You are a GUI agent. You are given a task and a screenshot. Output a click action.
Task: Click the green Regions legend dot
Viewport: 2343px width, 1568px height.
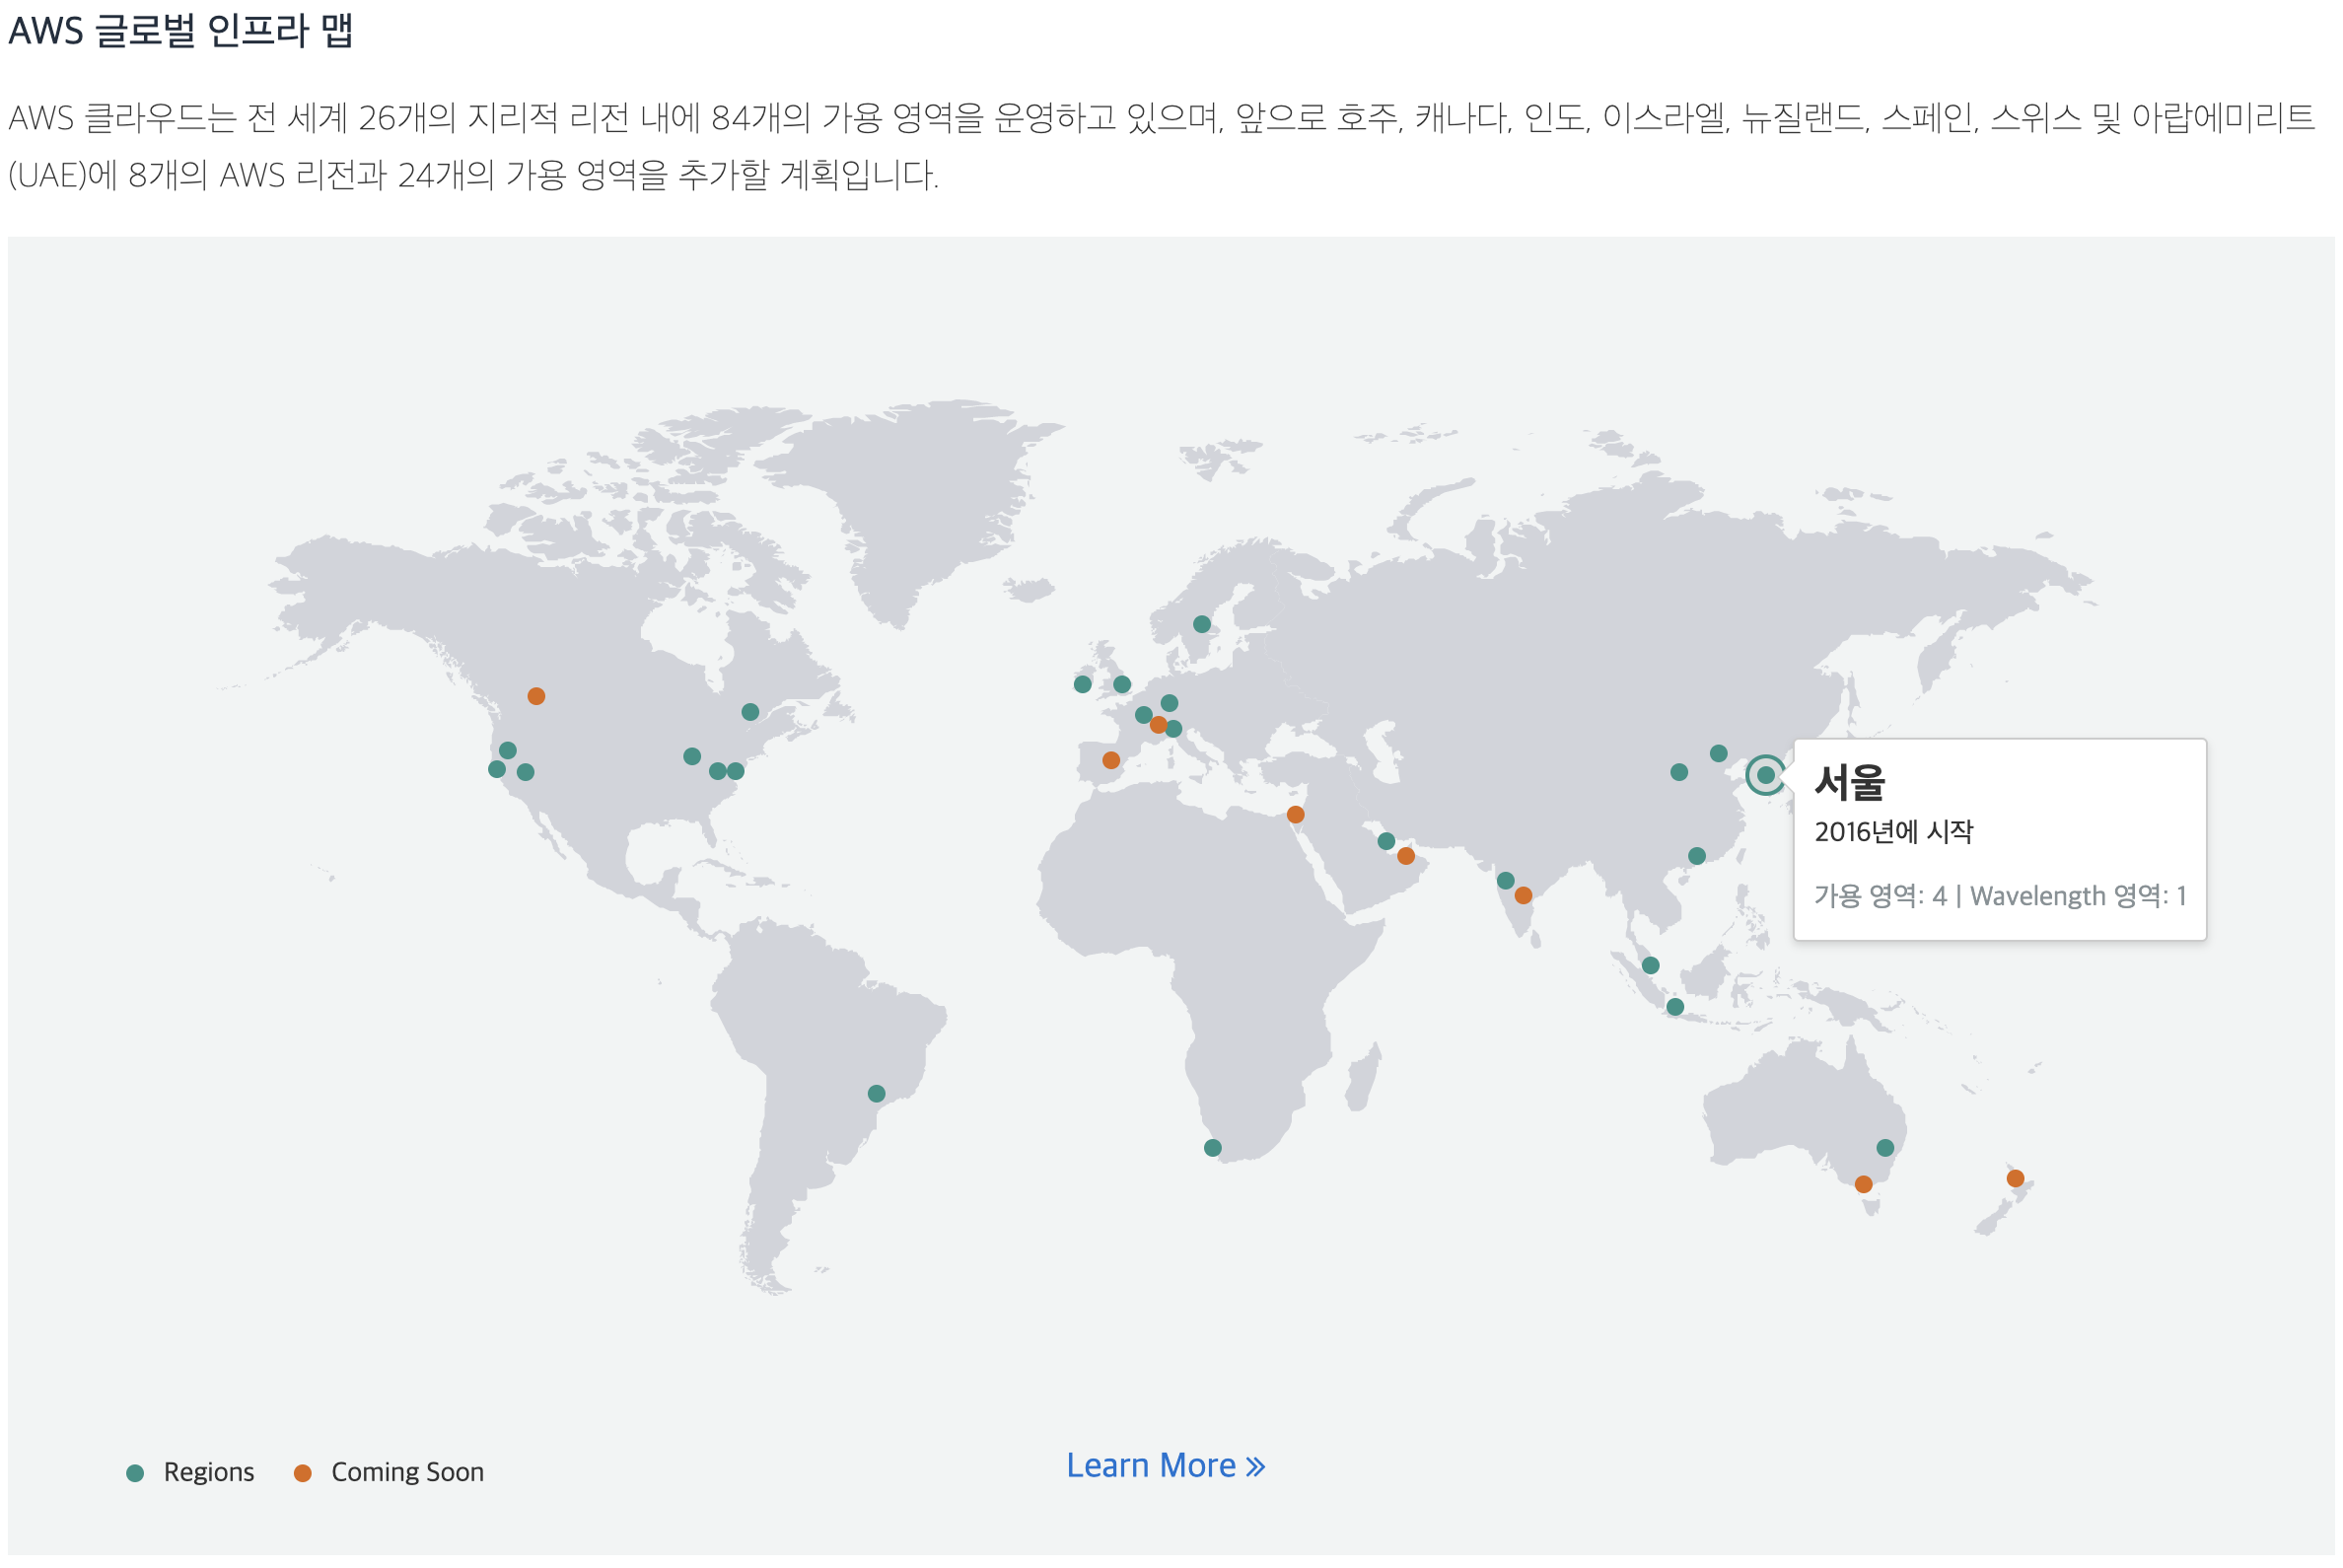(x=136, y=1473)
